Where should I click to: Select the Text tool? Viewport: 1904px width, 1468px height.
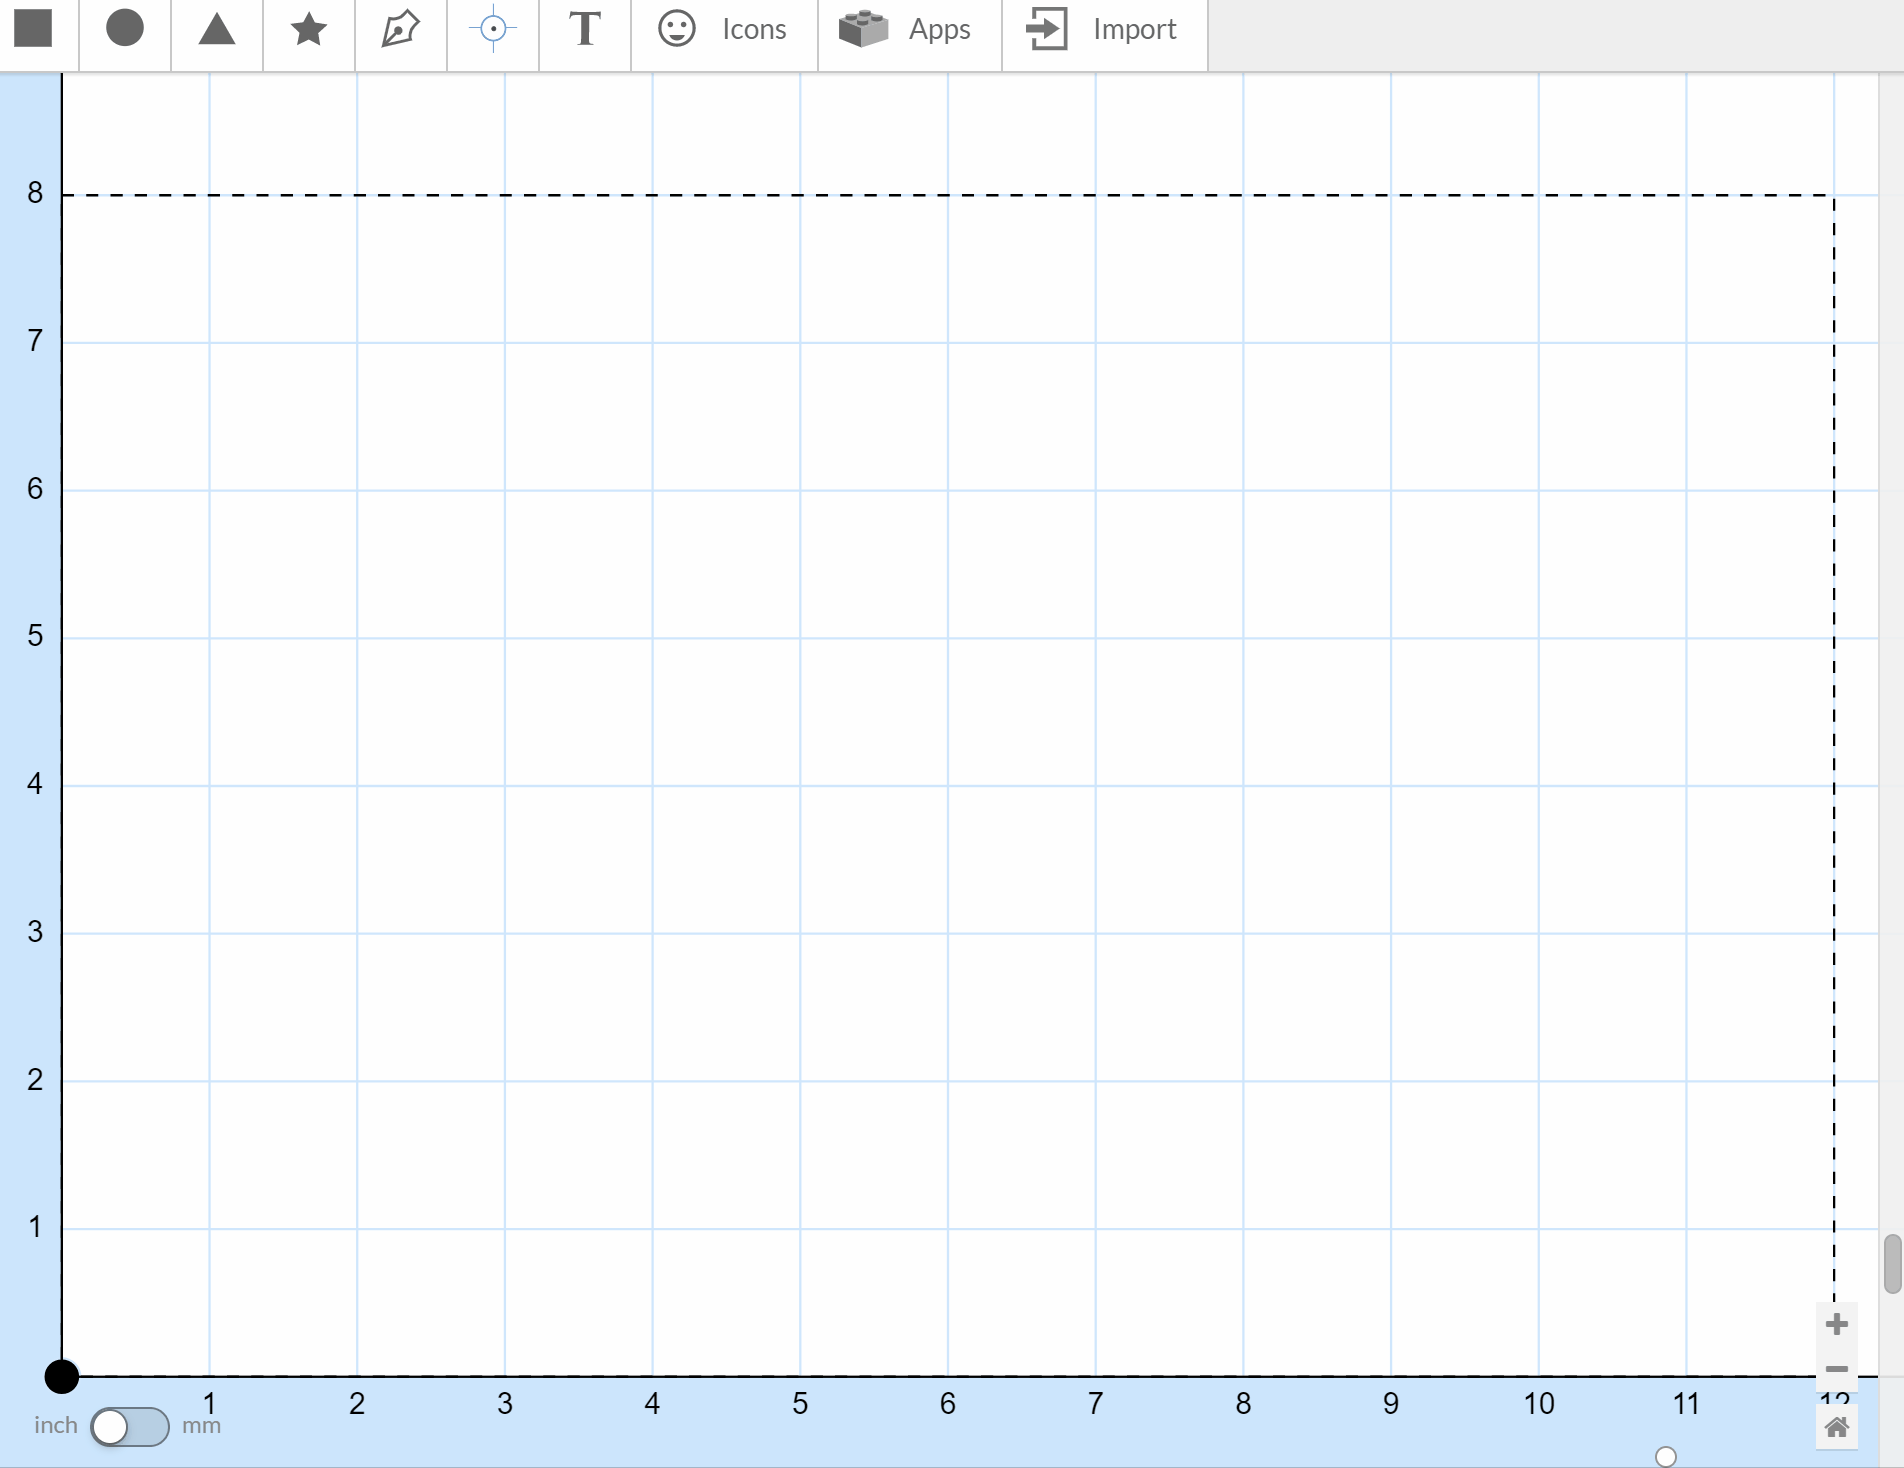(584, 29)
